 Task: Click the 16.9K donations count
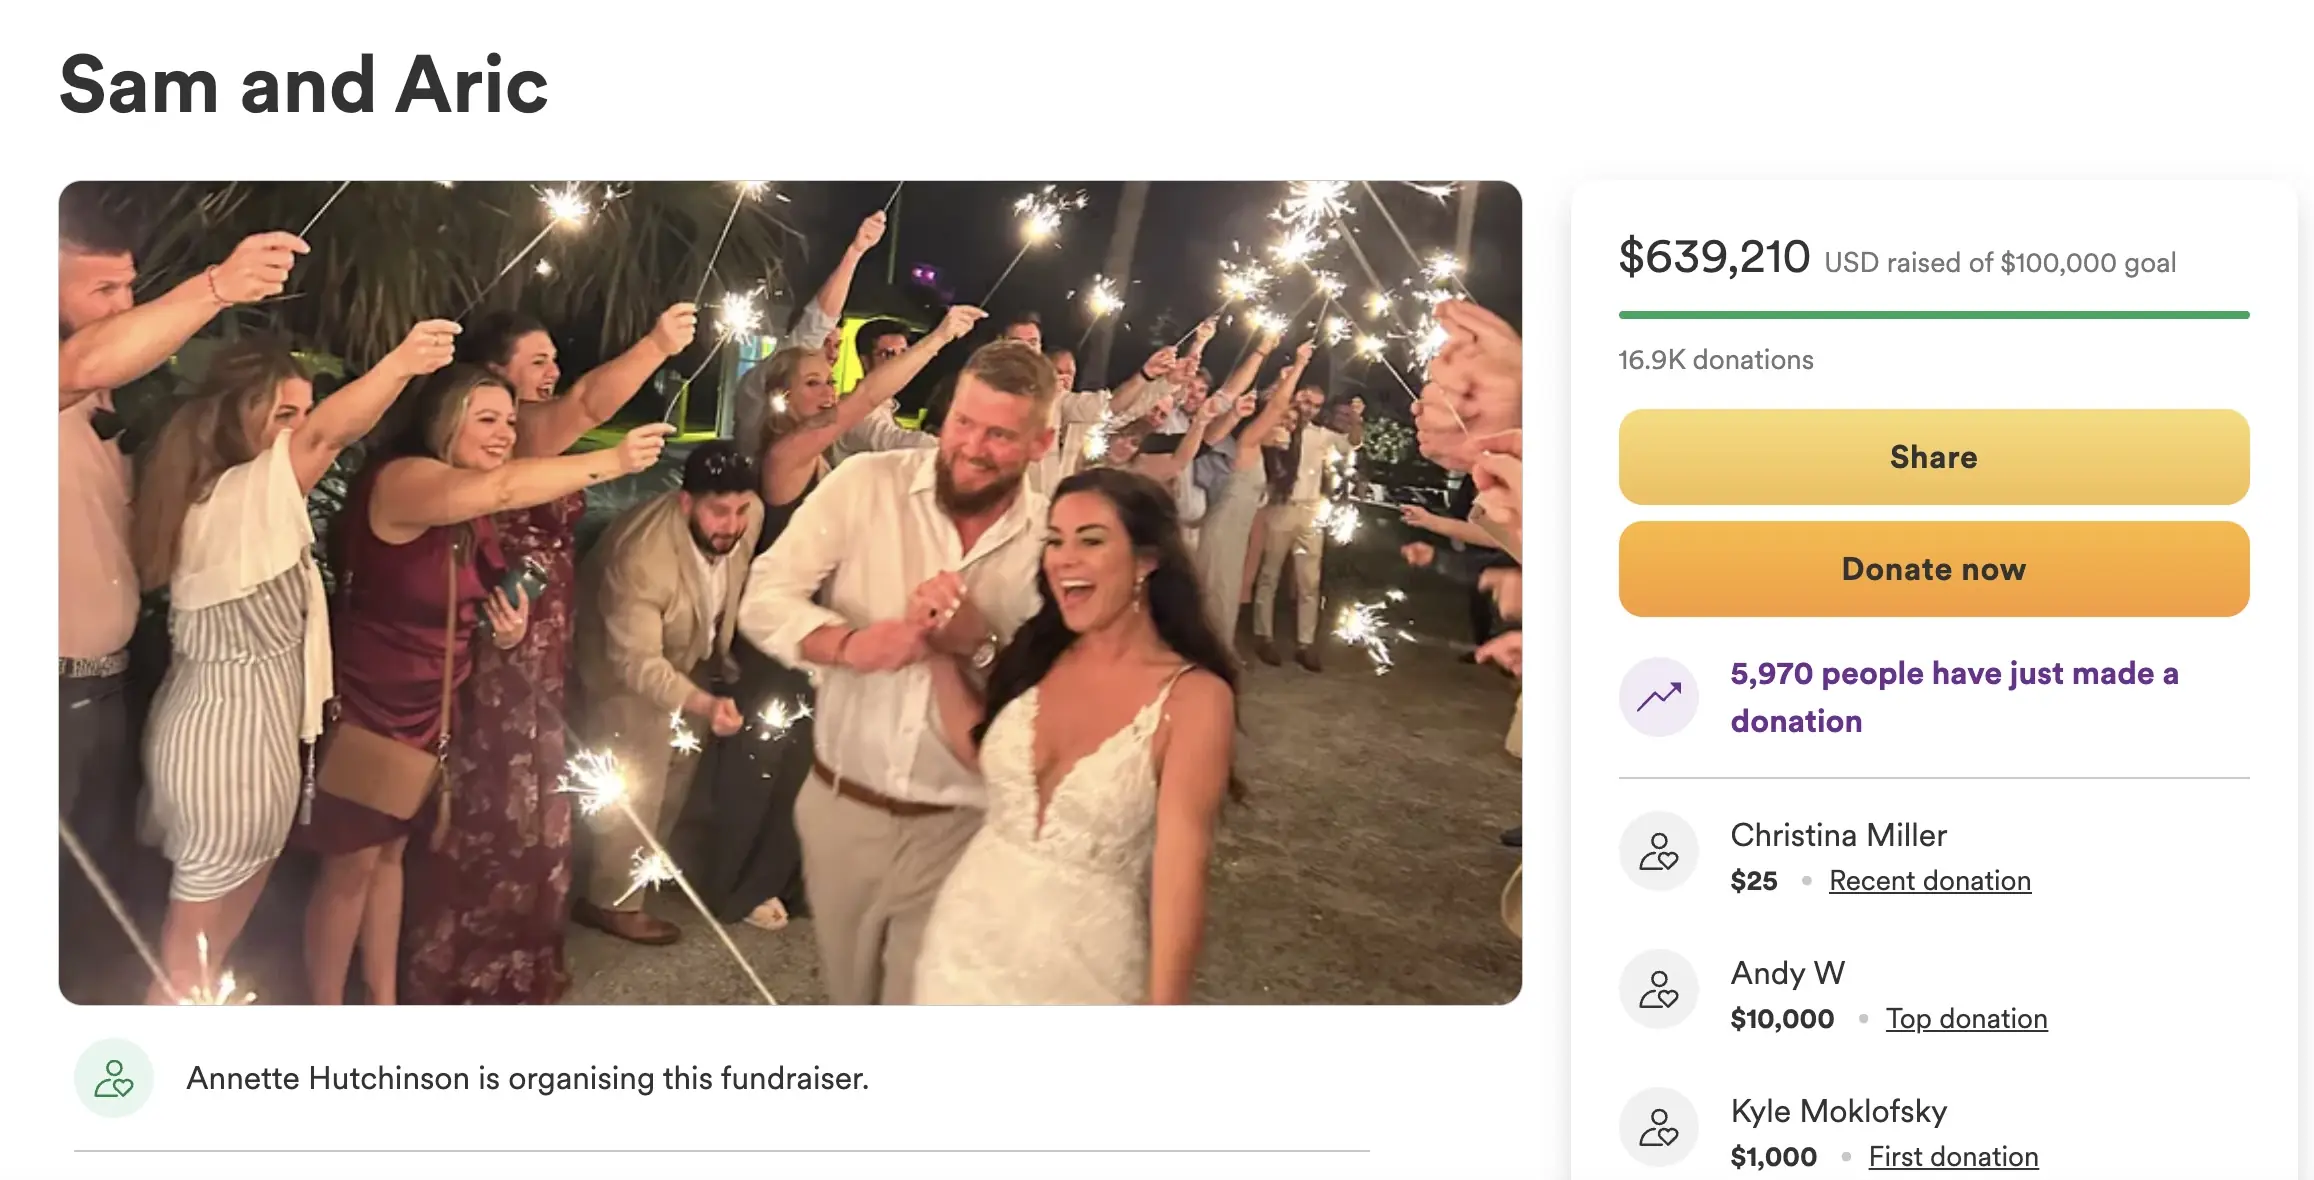click(x=1715, y=360)
